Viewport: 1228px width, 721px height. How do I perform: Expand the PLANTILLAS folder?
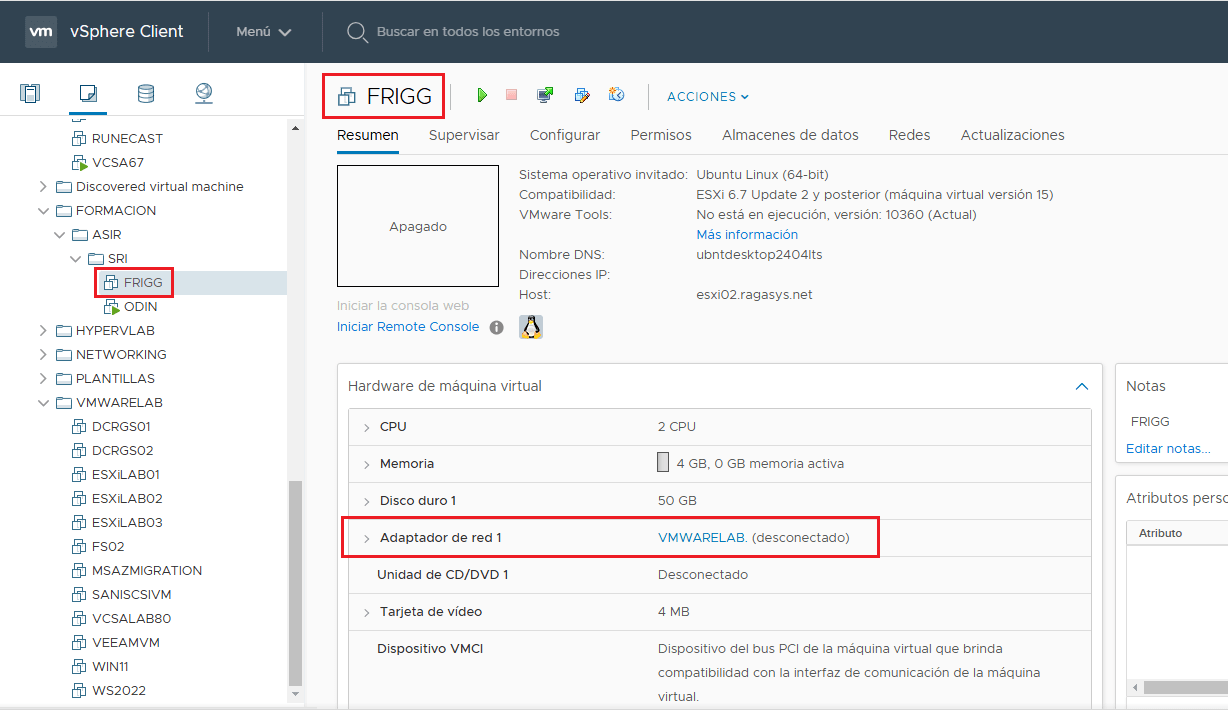43,378
